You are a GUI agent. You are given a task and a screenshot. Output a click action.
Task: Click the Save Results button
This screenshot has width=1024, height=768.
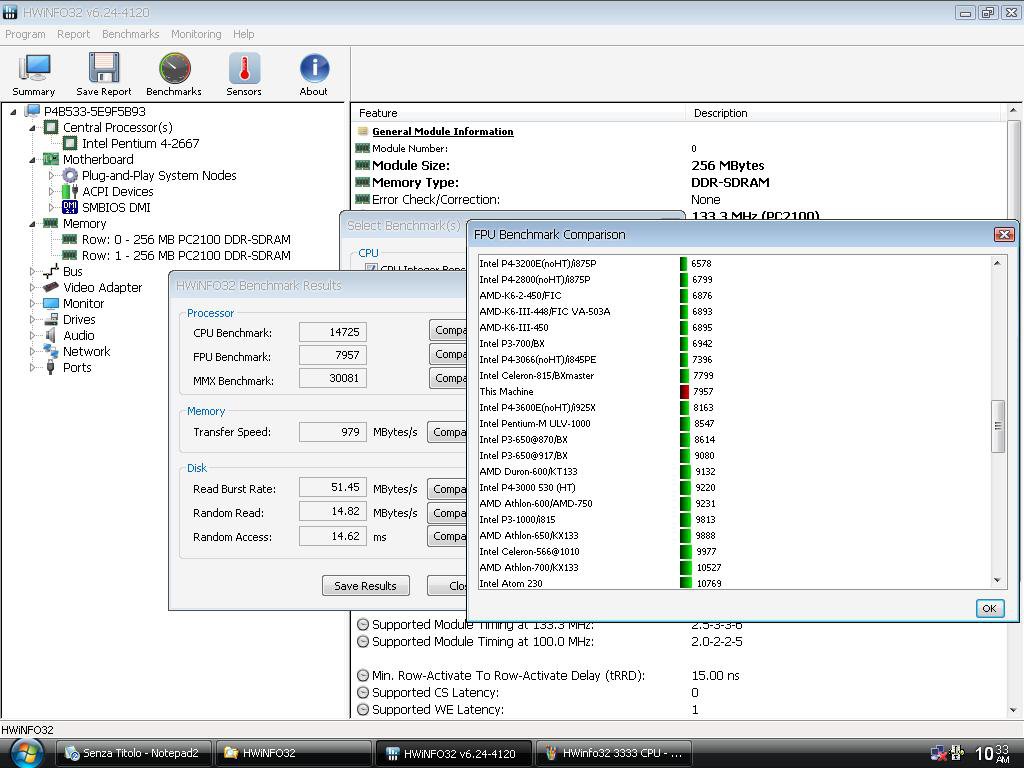365,586
